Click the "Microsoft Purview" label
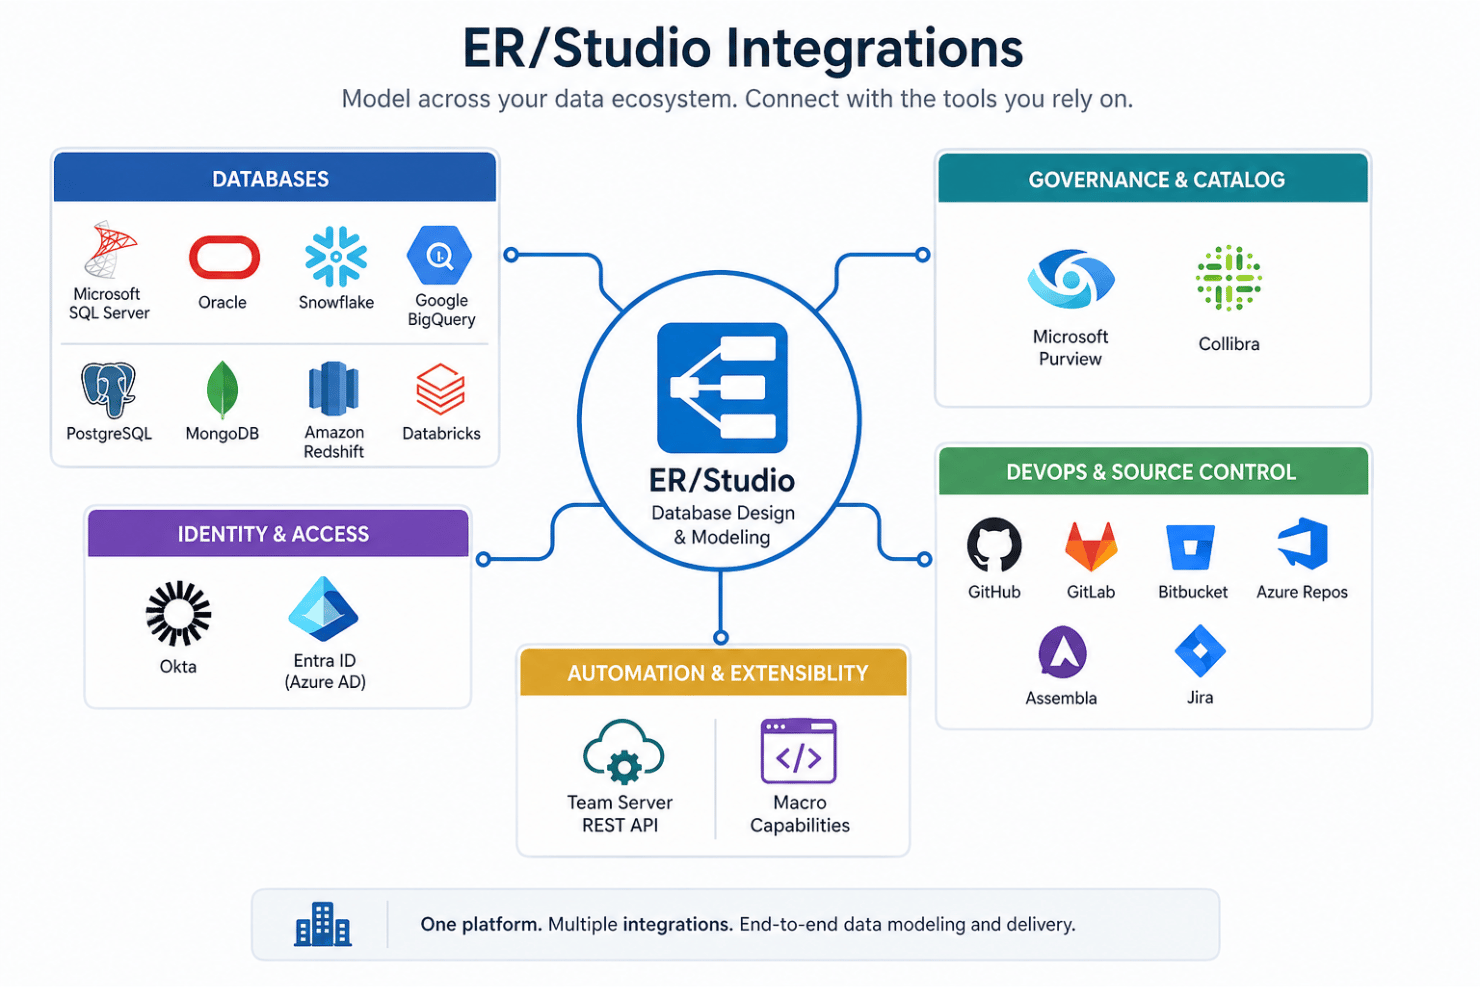The width and height of the screenshot is (1480, 987). [x=1070, y=348]
